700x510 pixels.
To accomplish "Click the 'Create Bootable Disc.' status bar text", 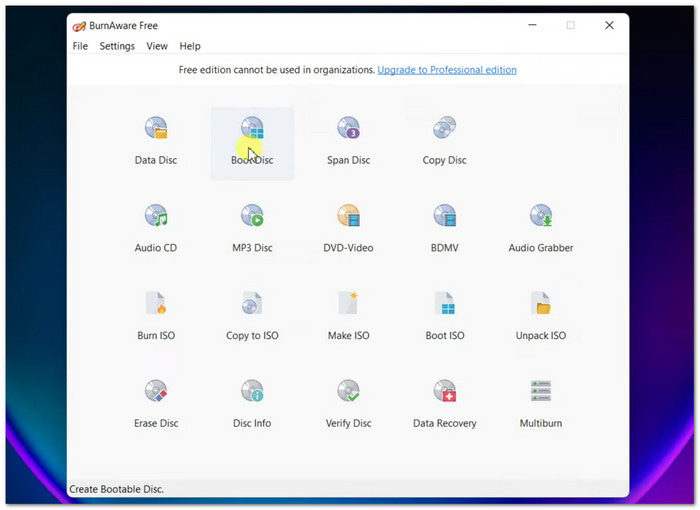I will (117, 489).
